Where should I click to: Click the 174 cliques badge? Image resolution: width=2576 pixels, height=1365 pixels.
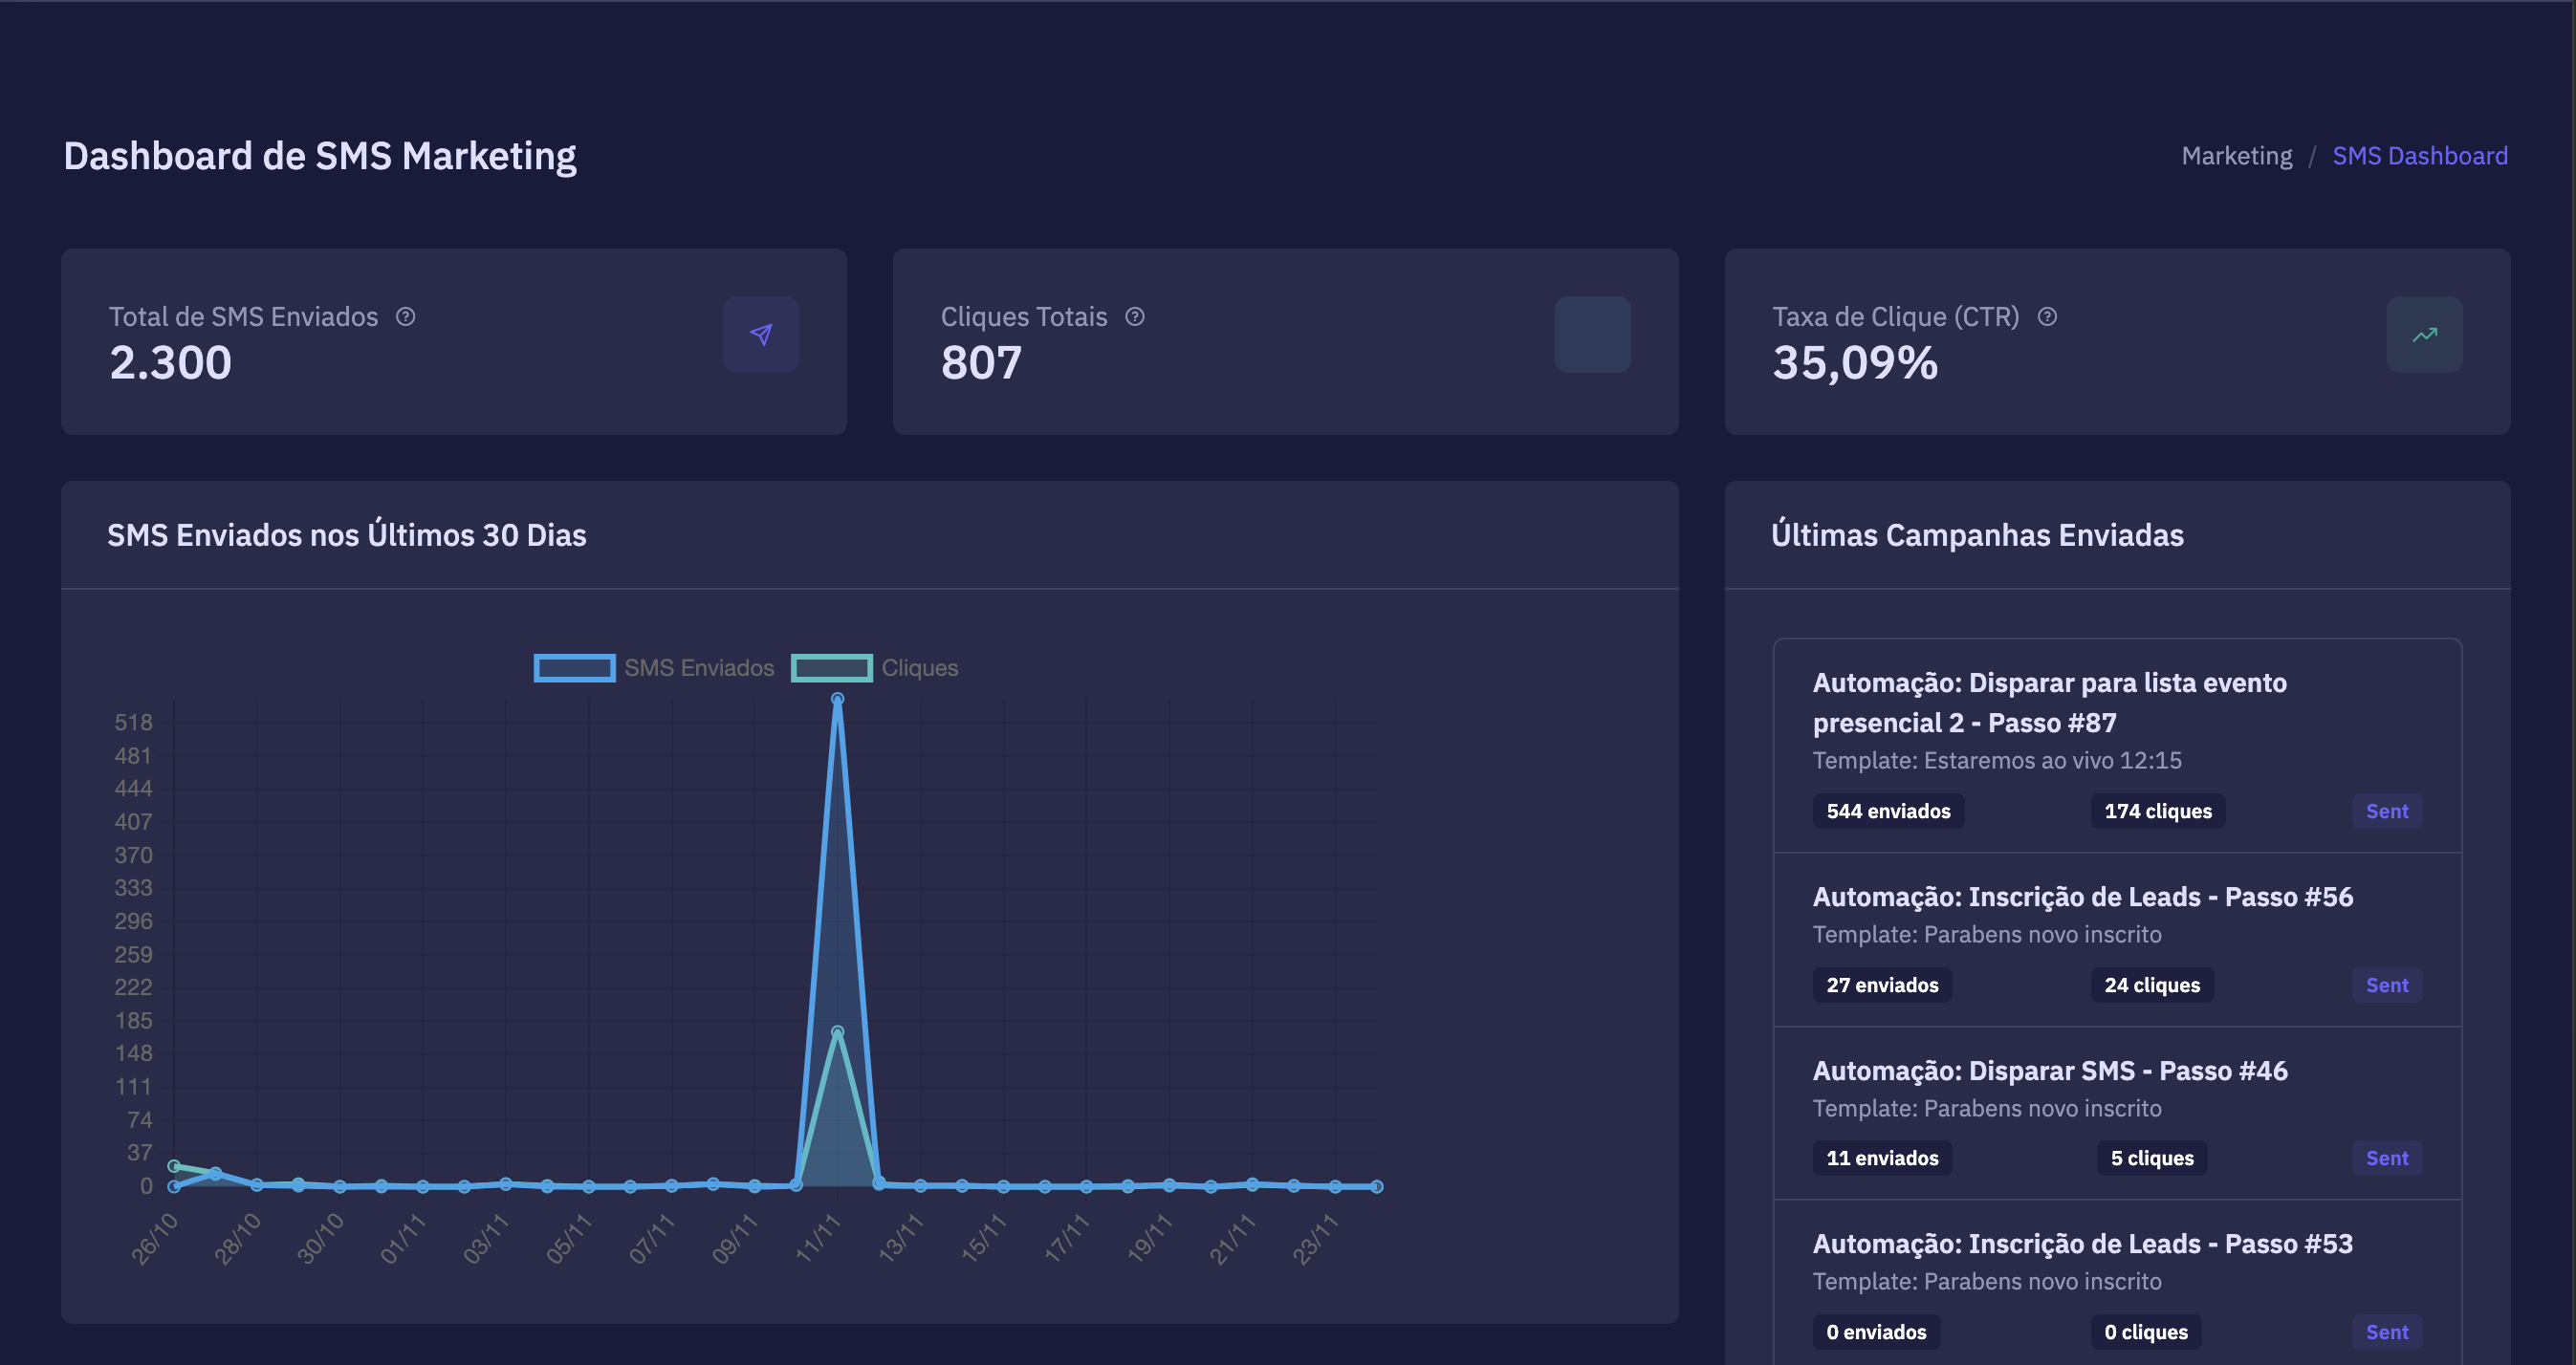2157,811
